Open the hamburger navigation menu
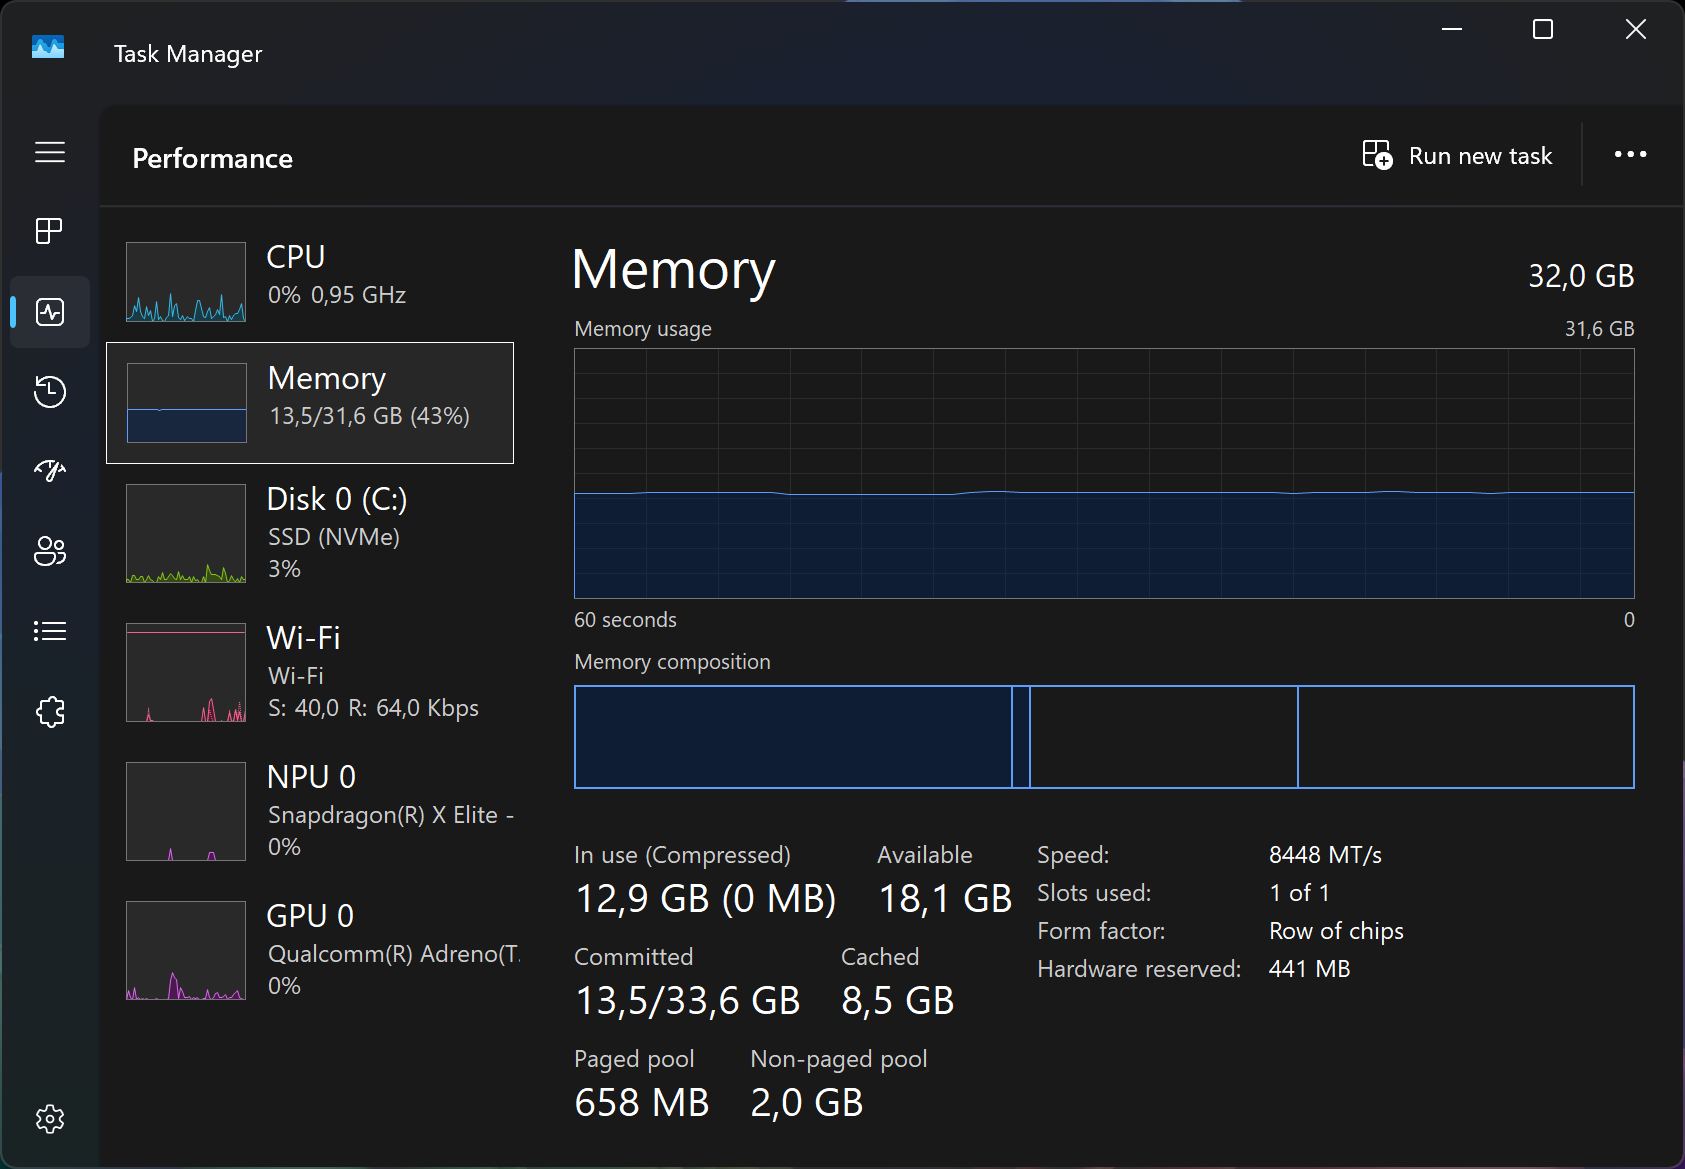The height and width of the screenshot is (1169, 1685). 50,152
